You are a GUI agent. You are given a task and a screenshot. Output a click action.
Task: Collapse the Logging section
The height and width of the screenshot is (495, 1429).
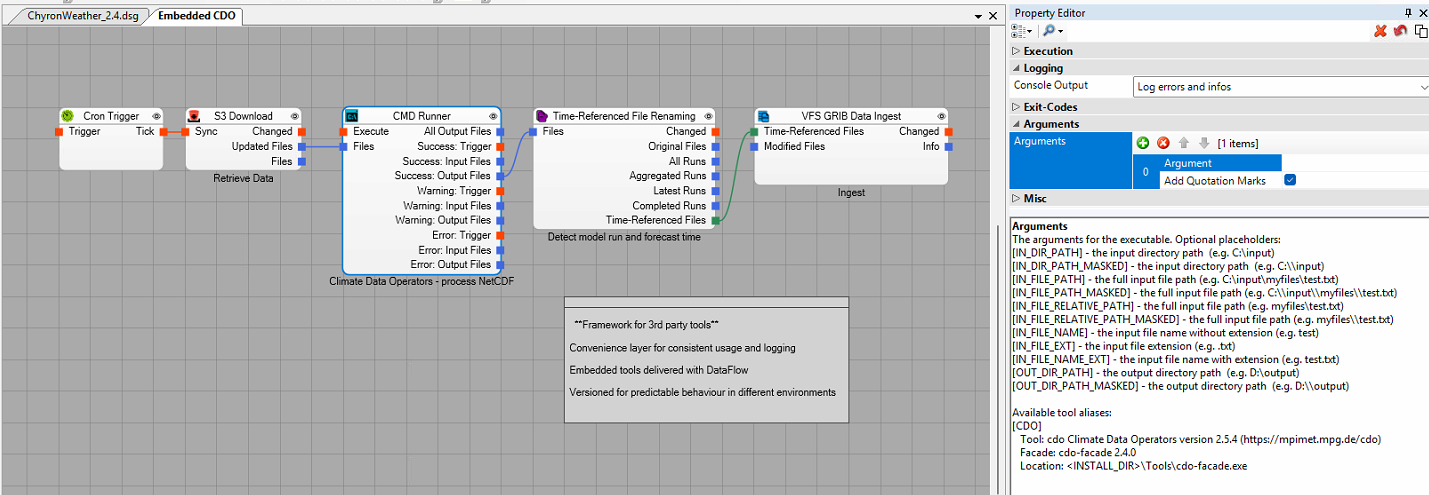pos(1017,68)
